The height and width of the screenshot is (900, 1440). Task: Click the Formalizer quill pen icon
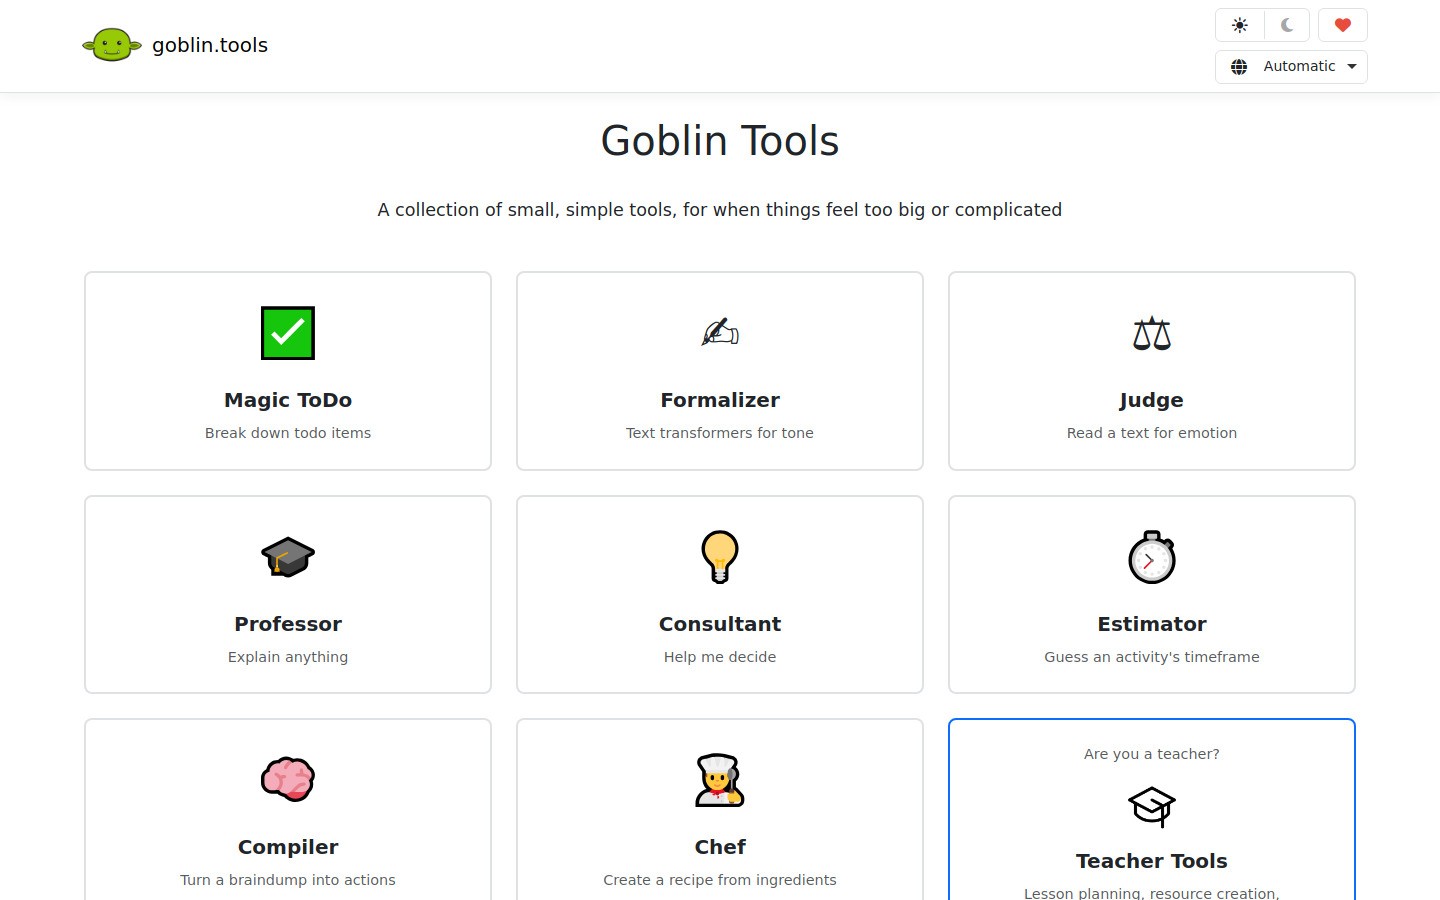[x=719, y=333]
